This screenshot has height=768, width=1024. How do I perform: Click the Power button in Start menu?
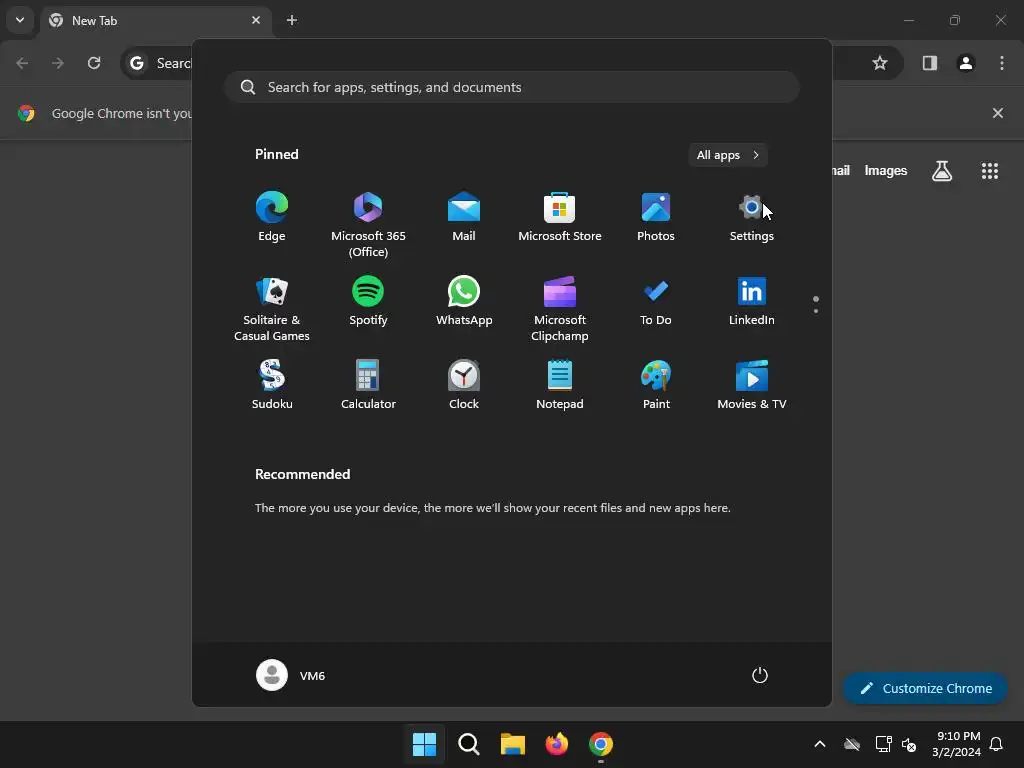coord(760,675)
